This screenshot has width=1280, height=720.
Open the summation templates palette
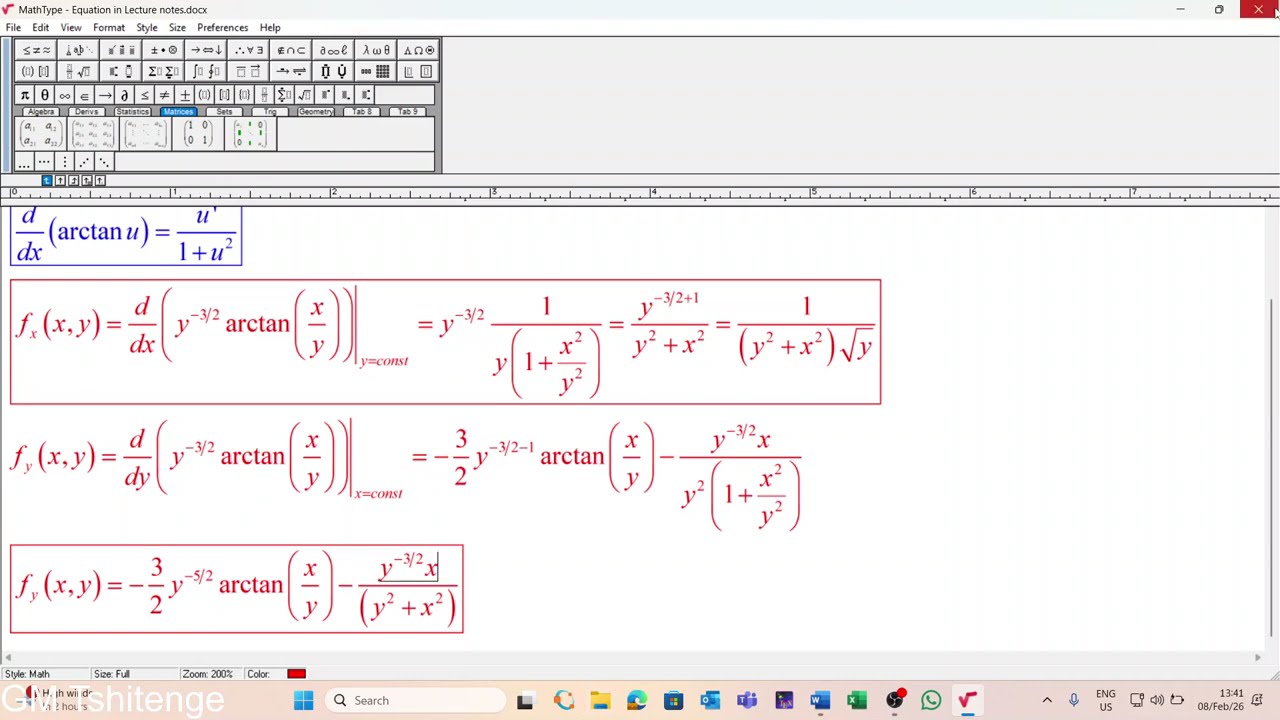164,72
